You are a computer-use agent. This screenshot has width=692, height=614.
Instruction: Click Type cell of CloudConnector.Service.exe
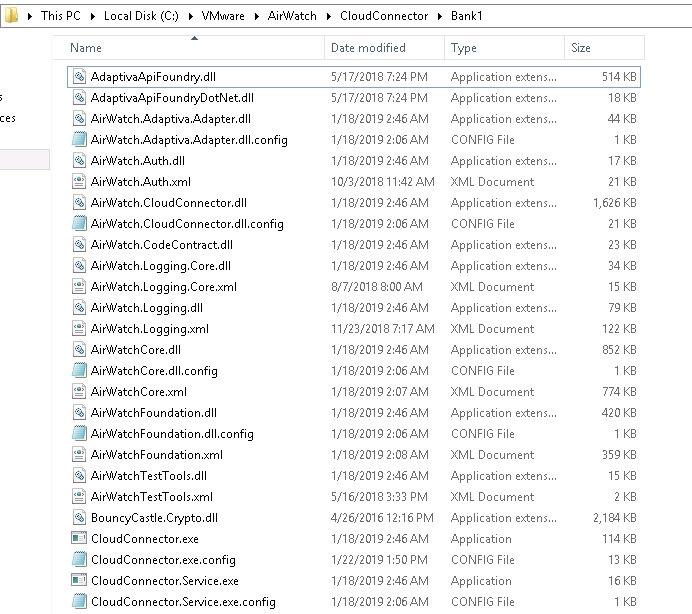pos(481,581)
